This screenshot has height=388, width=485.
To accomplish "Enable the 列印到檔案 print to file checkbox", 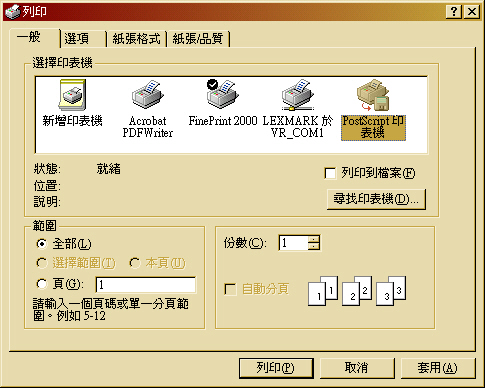I will coord(330,173).
